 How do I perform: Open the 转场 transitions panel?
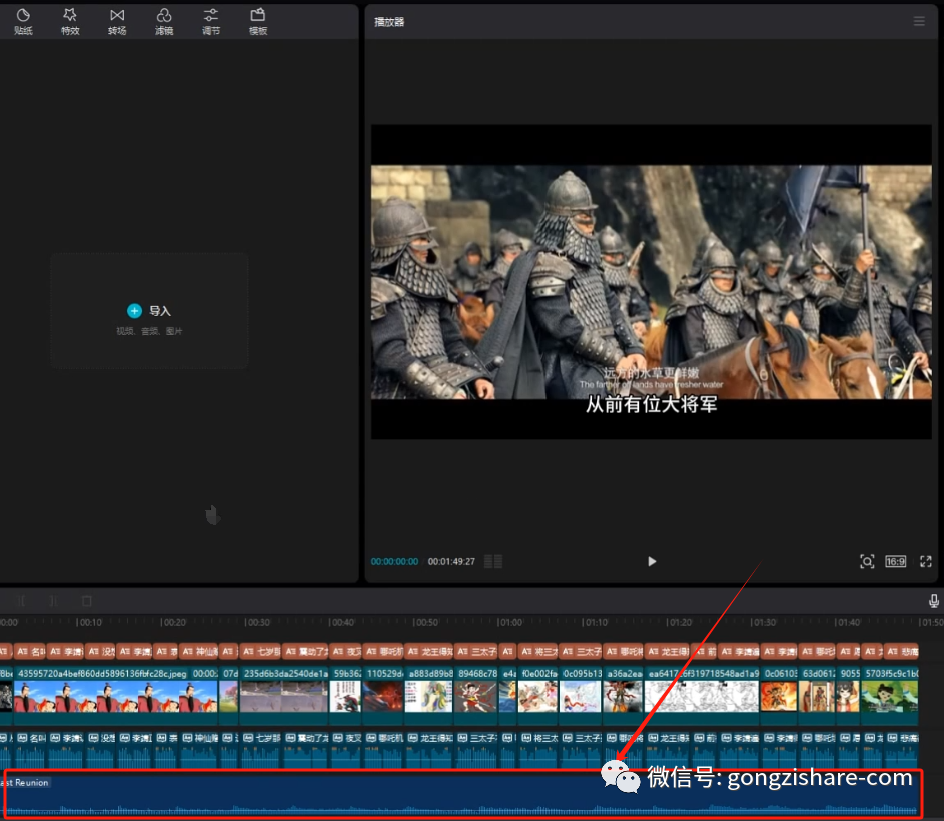[x=117, y=22]
